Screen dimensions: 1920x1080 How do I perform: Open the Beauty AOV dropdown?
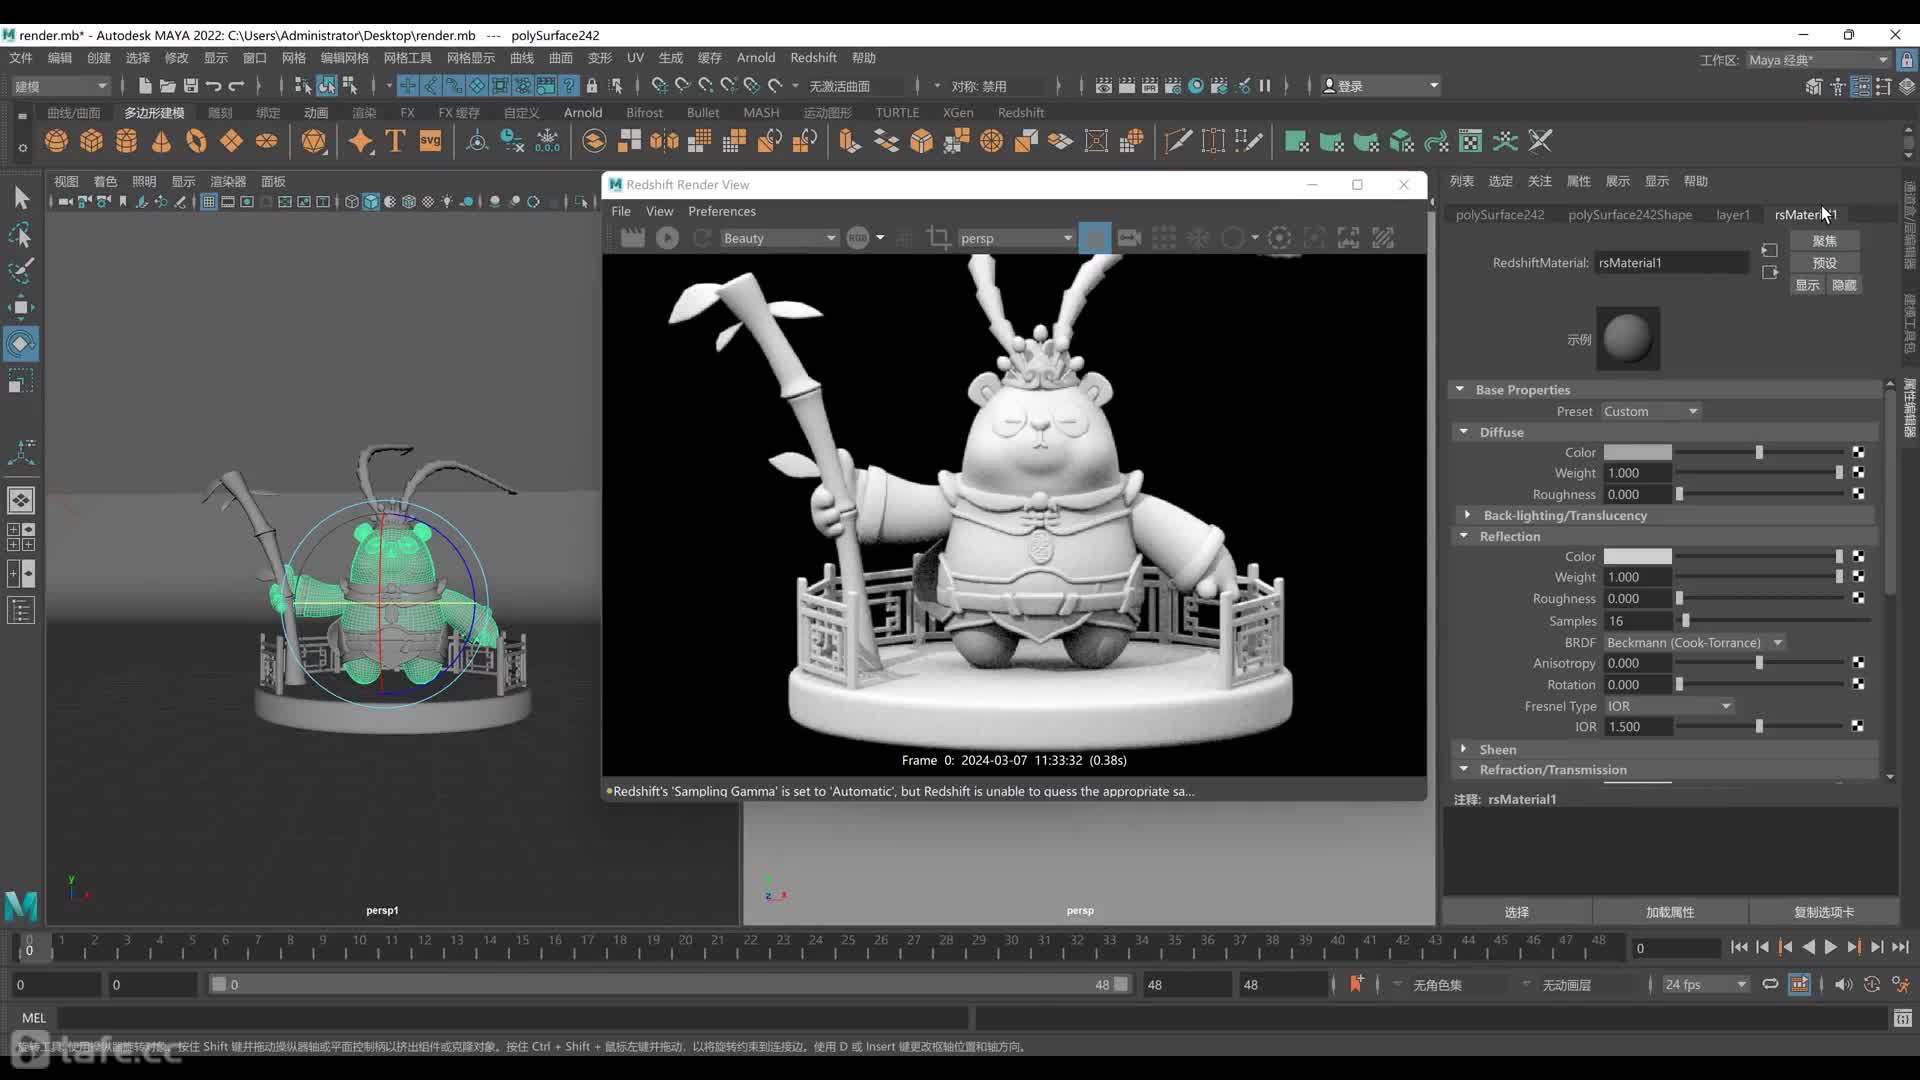point(779,238)
